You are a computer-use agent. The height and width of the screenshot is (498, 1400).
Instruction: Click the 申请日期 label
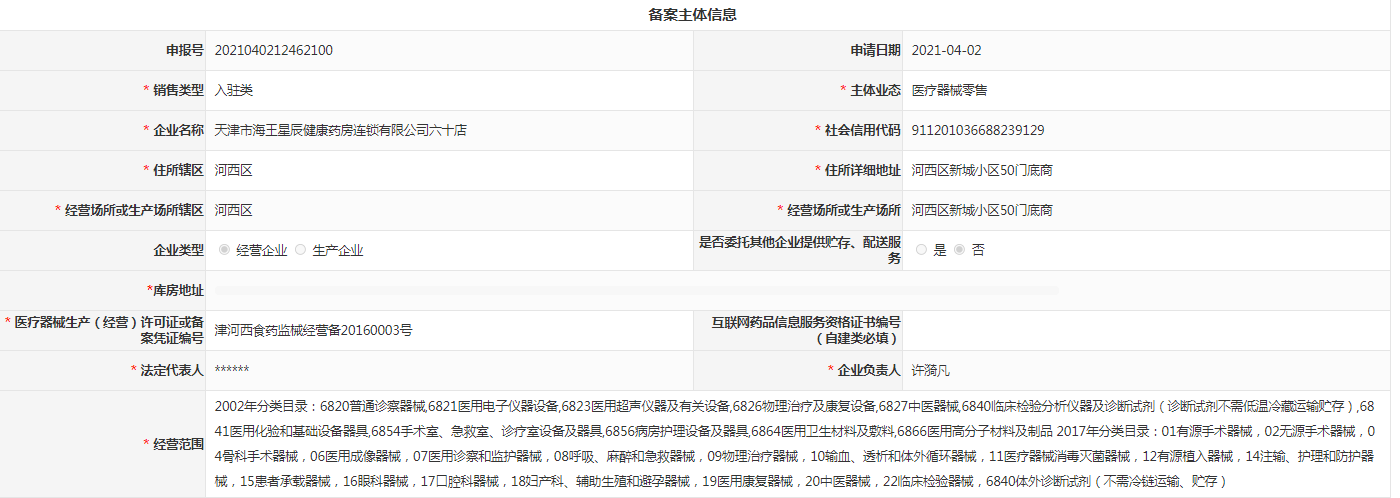point(876,50)
